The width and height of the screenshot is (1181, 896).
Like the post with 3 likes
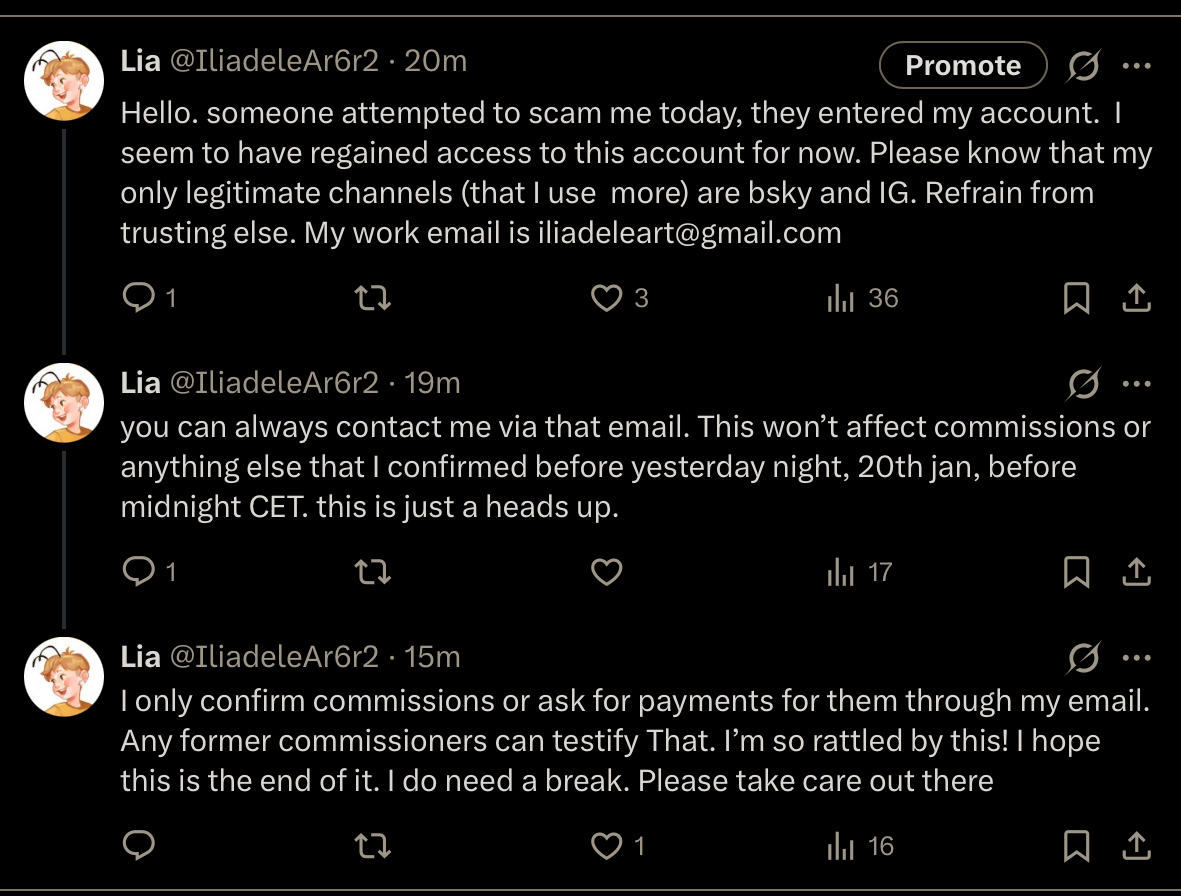pyautogui.click(x=607, y=298)
